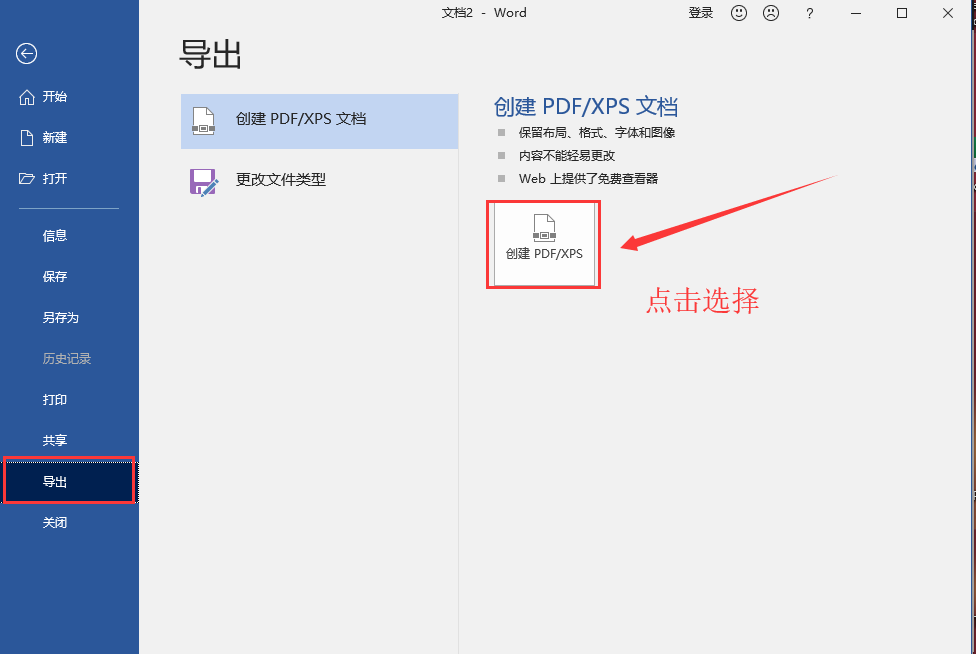This screenshot has height=654, width=976.
Task: Close the Word window
Action: (x=947, y=13)
